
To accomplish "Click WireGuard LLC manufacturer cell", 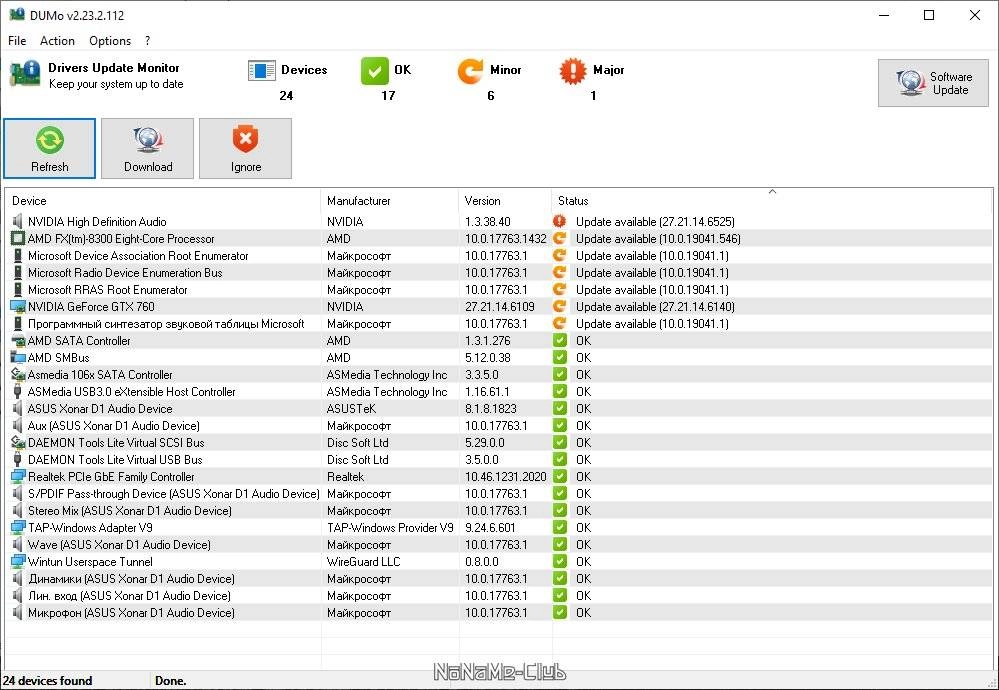I will click(x=363, y=562).
